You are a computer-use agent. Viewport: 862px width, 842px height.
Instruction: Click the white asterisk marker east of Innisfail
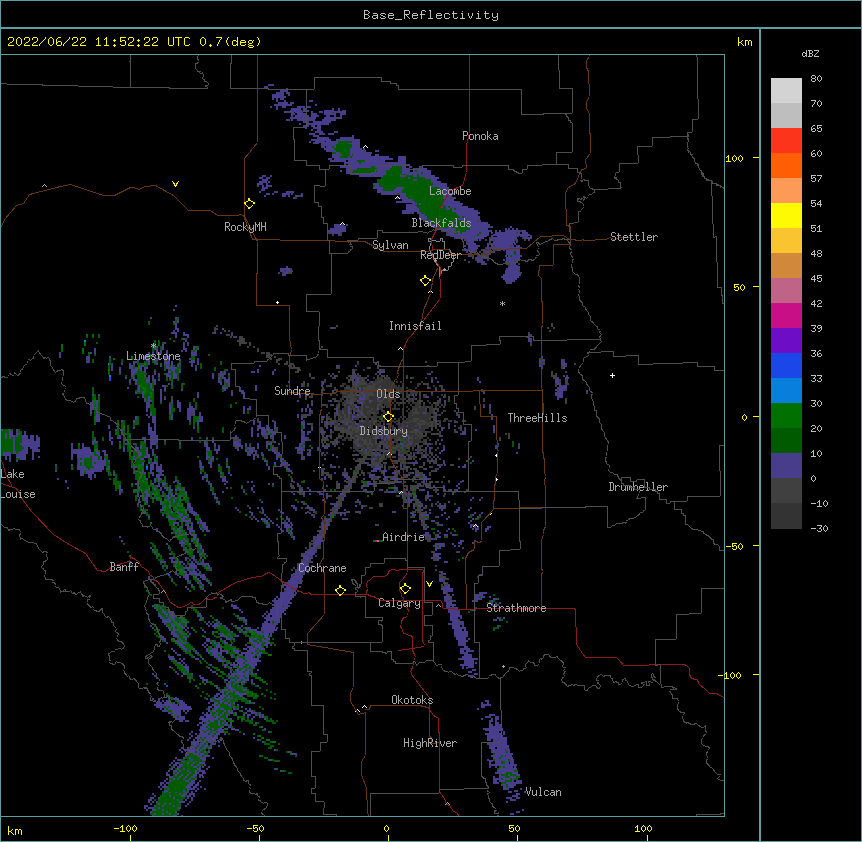[502, 303]
